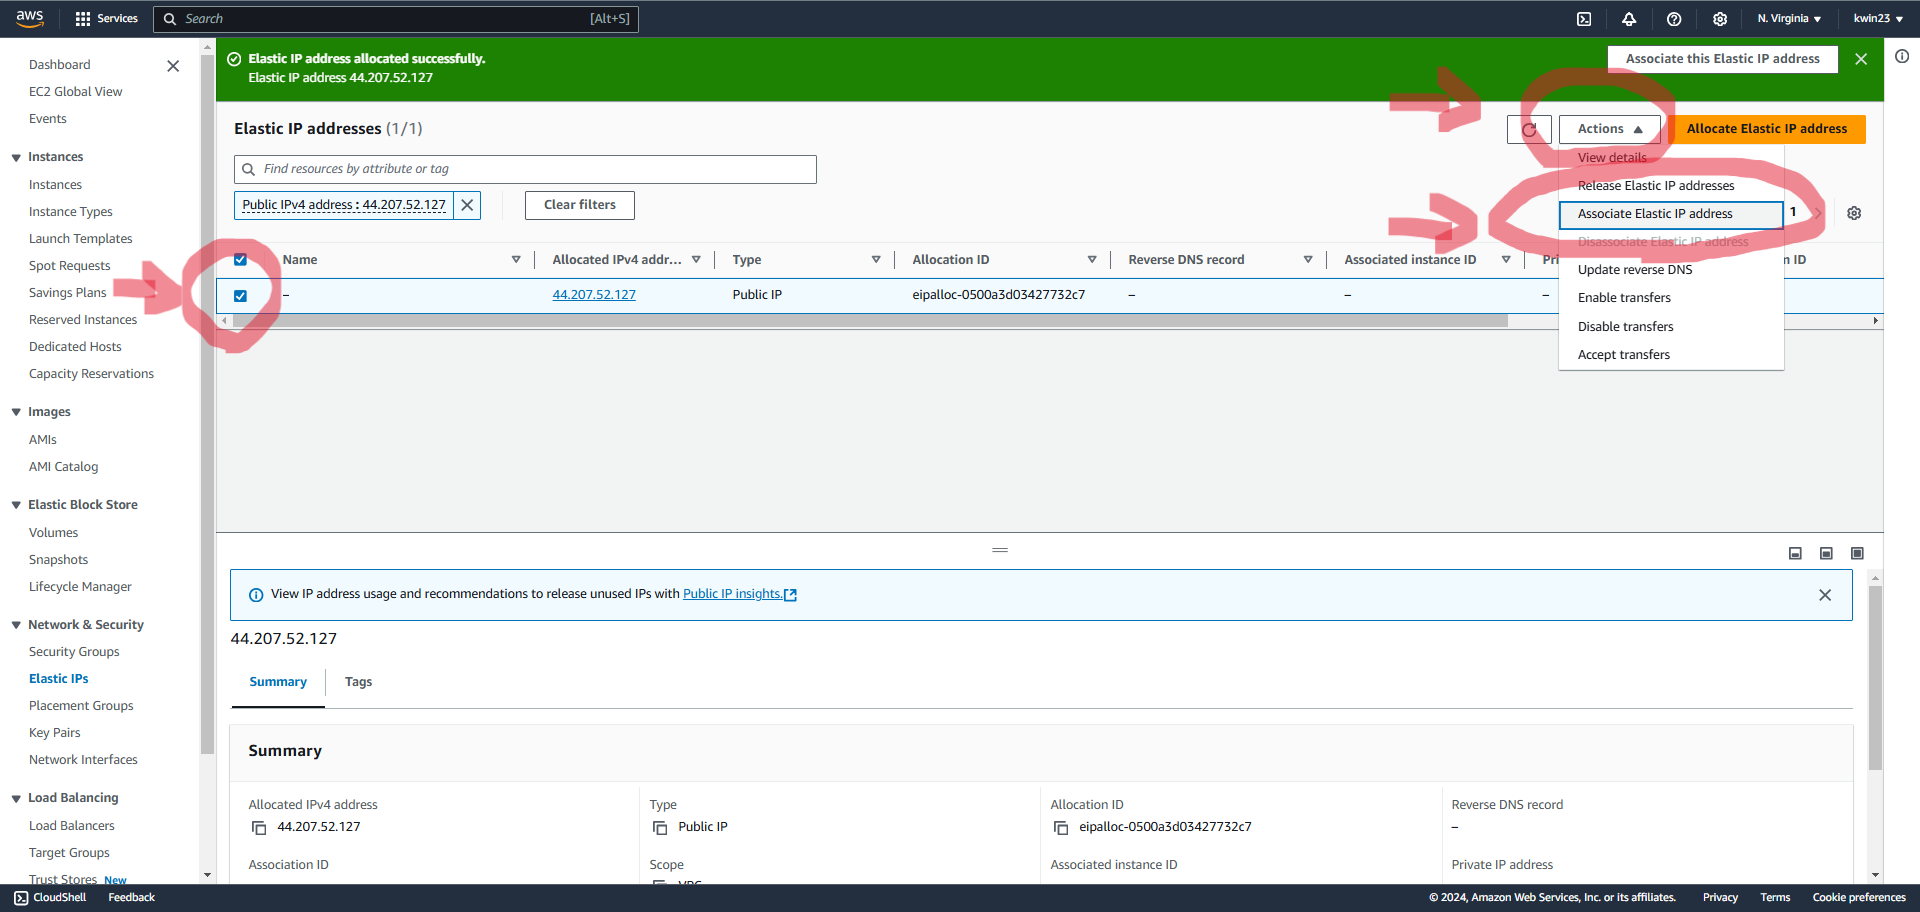Remove the Public IPv4 address filter
The image size is (1920, 912).
(x=467, y=205)
